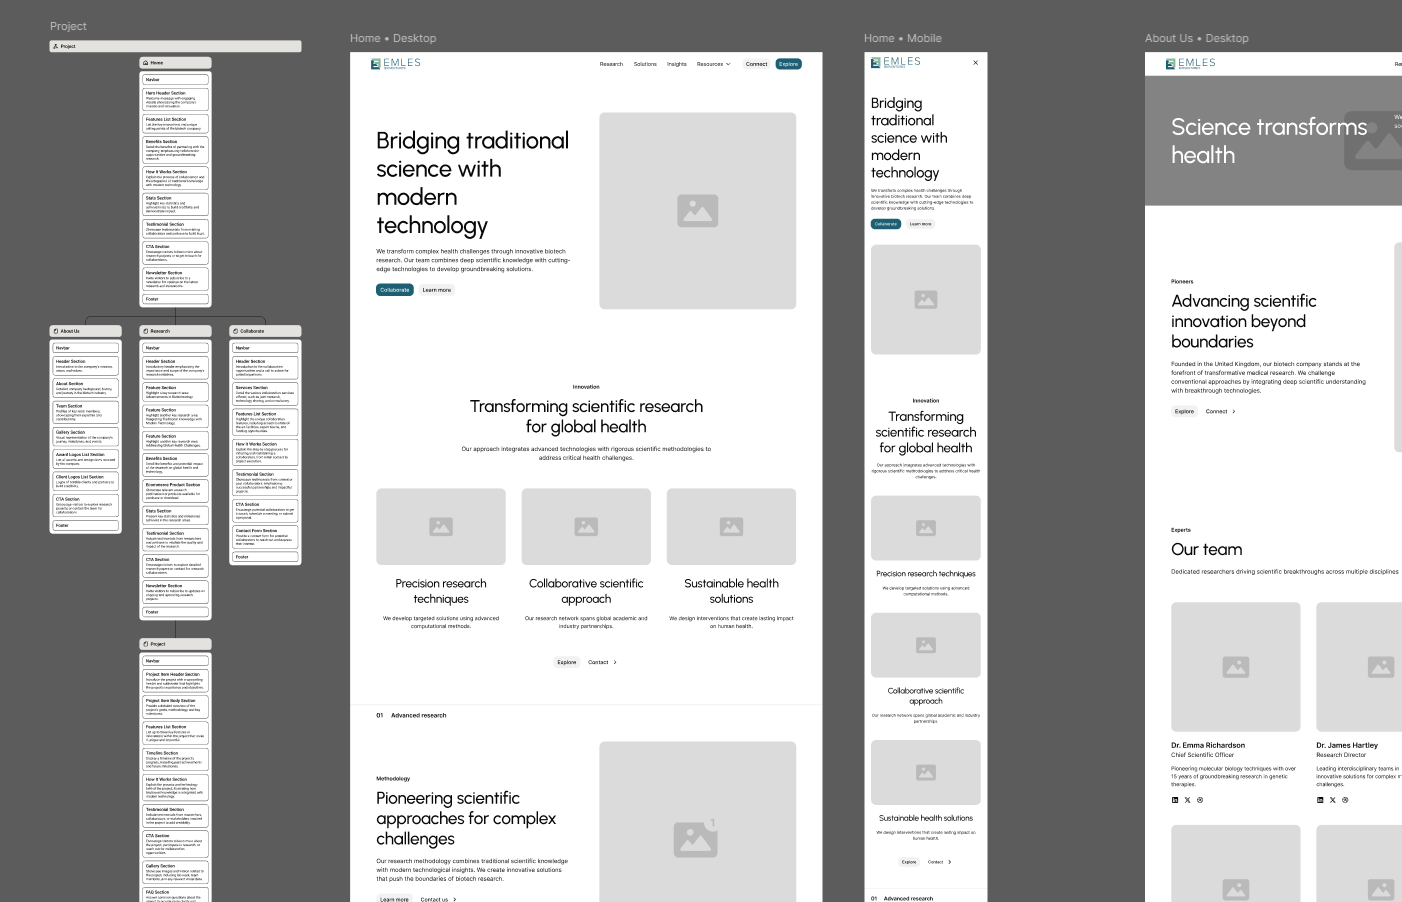This screenshot has width=1402, height=902.
Task: Click Contact us chevron link under Pioneering section
Action: (x=438, y=899)
